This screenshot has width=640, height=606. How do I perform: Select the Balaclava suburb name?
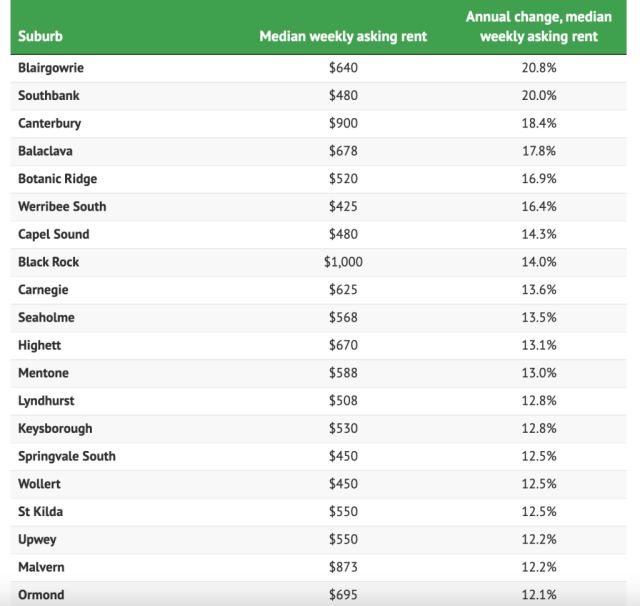click(45, 151)
